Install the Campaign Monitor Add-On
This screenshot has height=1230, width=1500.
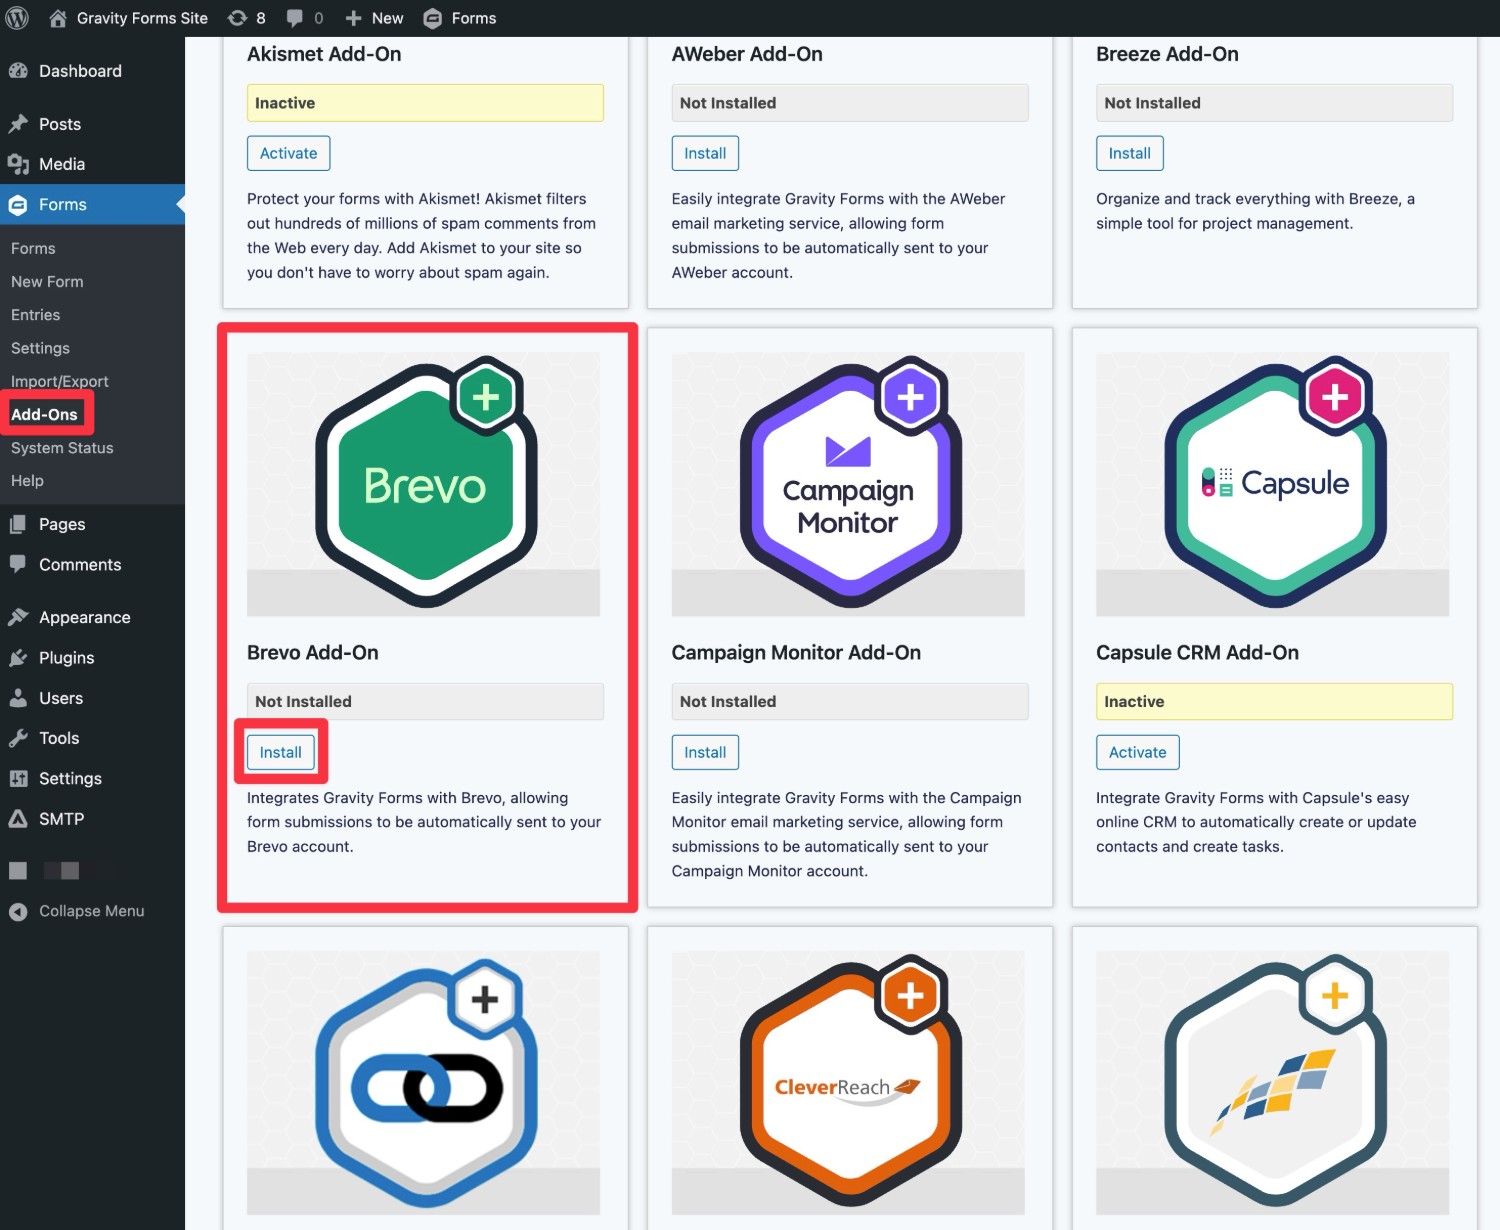(705, 752)
